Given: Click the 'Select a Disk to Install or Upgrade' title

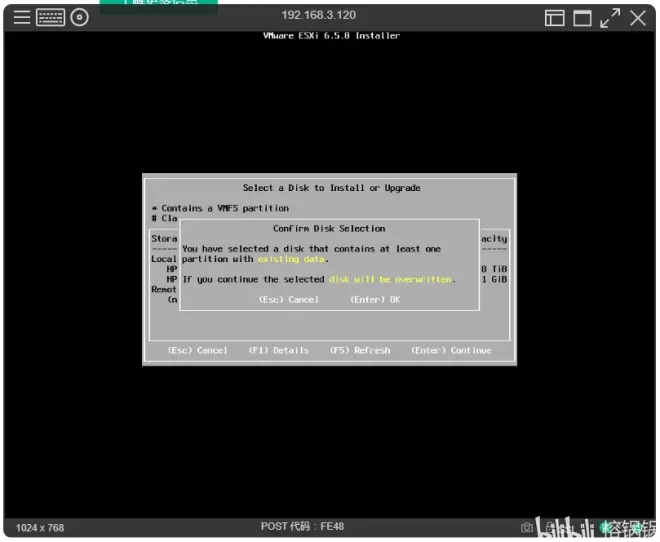Looking at the screenshot, I should point(331,188).
